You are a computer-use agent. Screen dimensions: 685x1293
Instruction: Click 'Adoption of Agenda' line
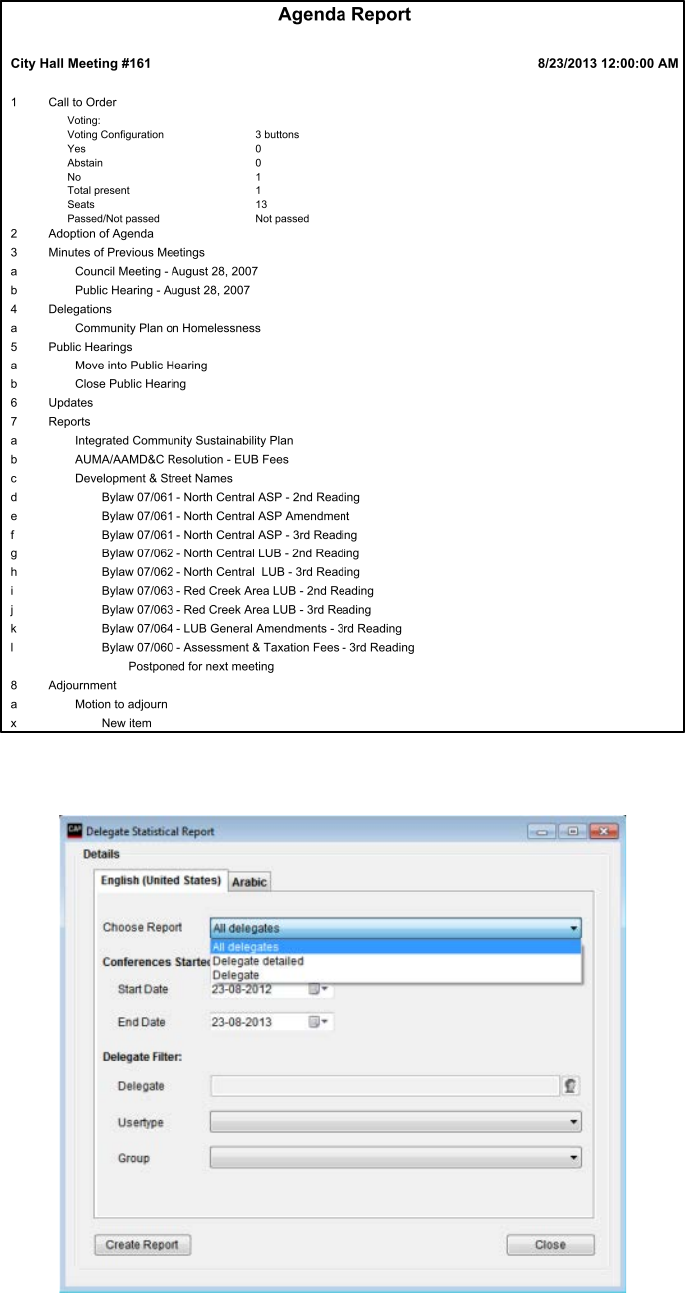tap(101, 234)
